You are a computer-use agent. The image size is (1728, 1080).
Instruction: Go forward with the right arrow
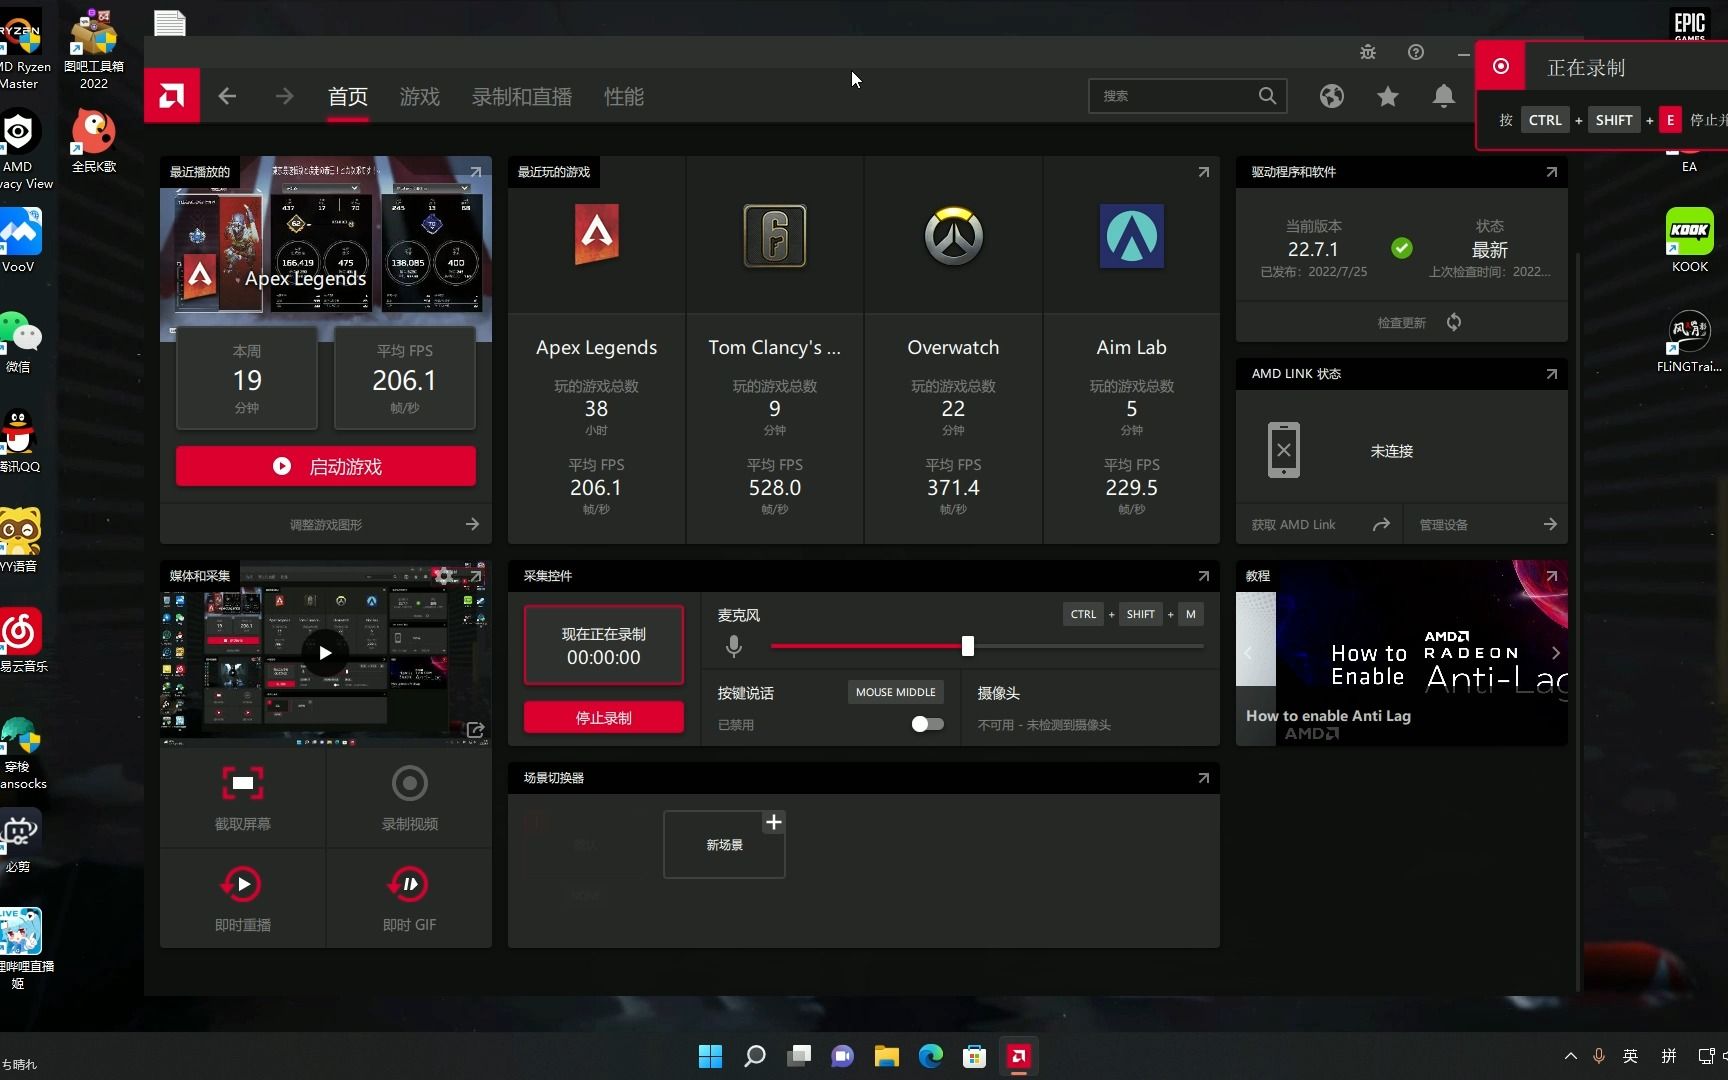pyautogui.click(x=284, y=96)
